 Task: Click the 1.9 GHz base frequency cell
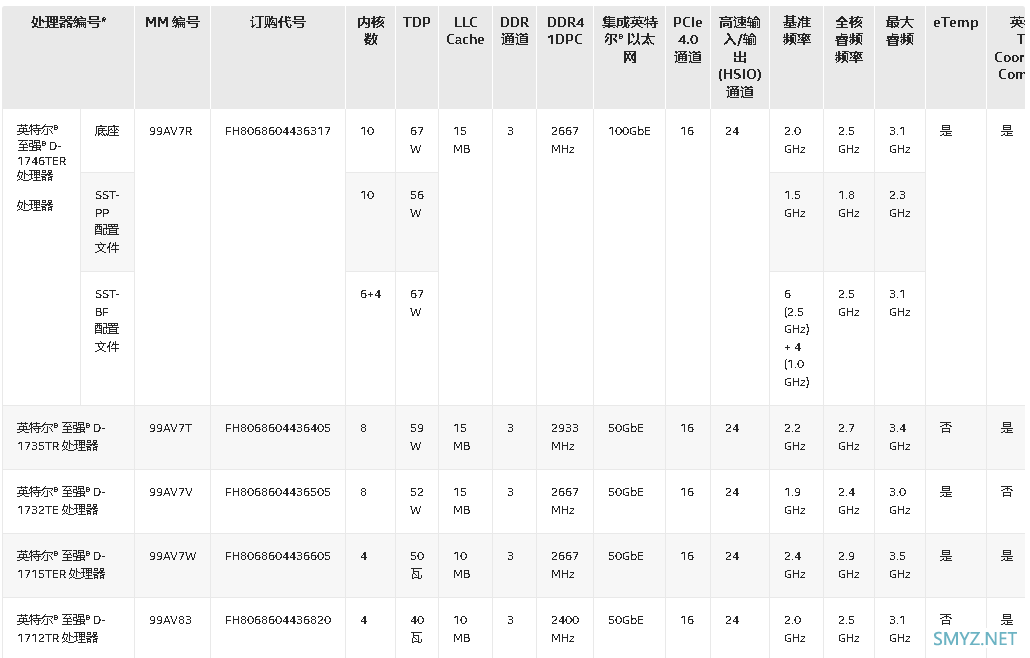tap(794, 500)
